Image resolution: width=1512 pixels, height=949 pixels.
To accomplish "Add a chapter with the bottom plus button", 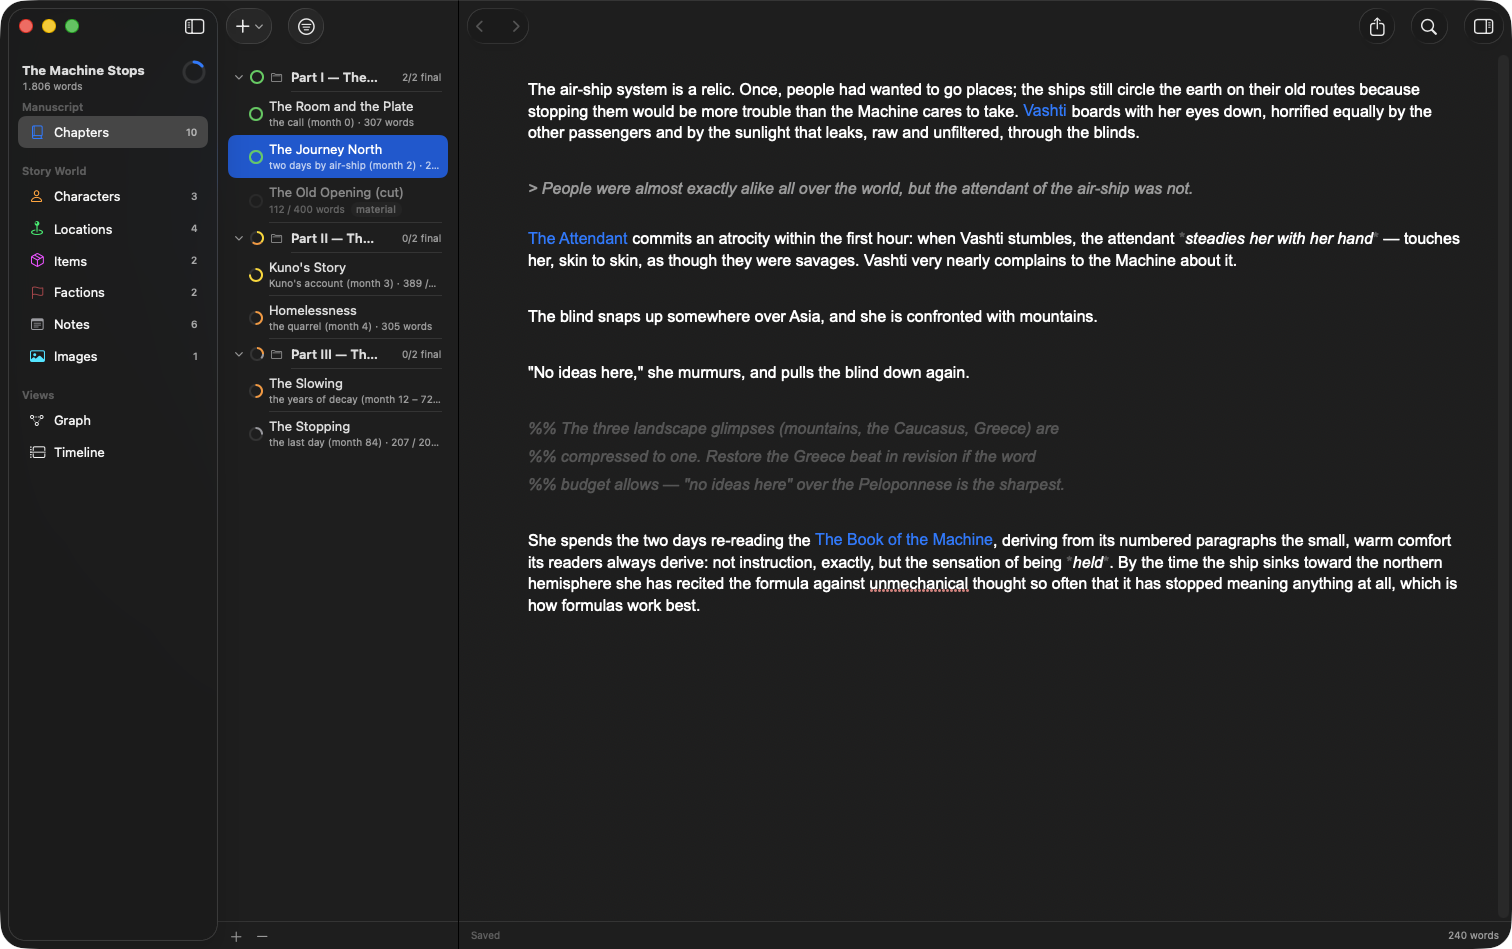I will [236, 936].
